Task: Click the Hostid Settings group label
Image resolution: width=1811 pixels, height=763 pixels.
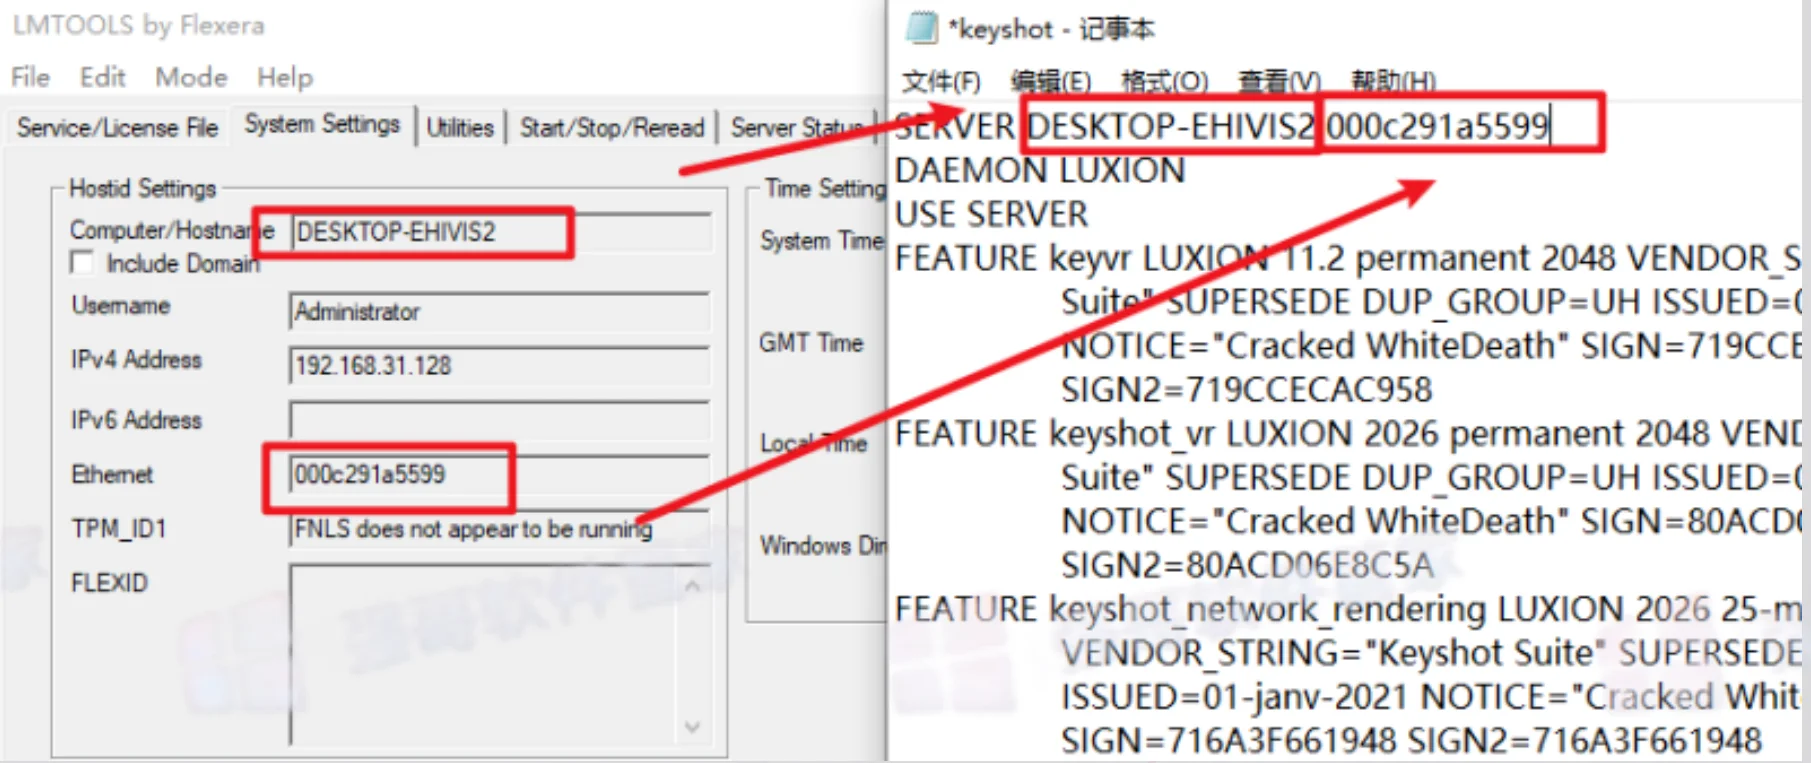Action: click(142, 188)
